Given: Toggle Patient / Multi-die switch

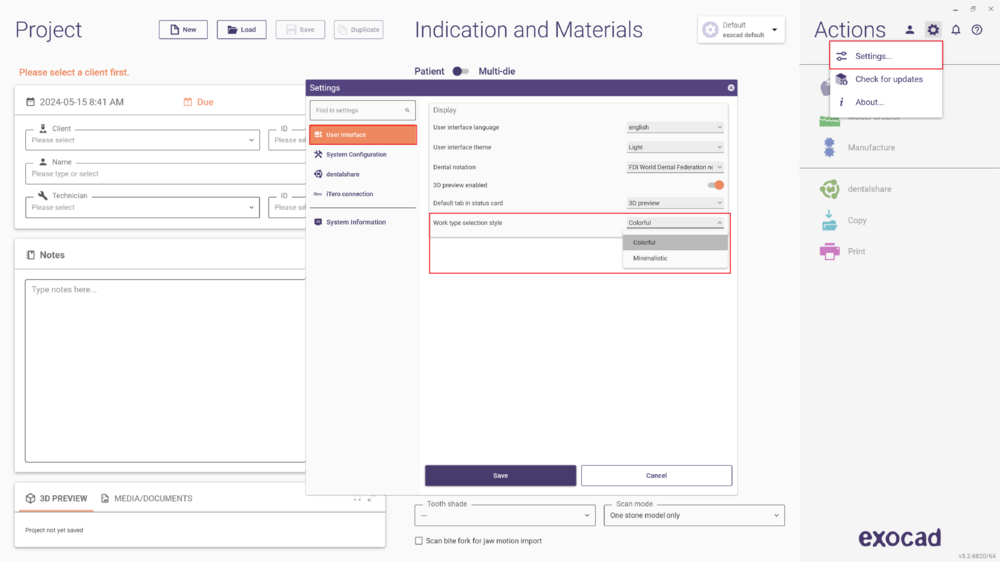Looking at the screenshot, I should click(460, 71).
